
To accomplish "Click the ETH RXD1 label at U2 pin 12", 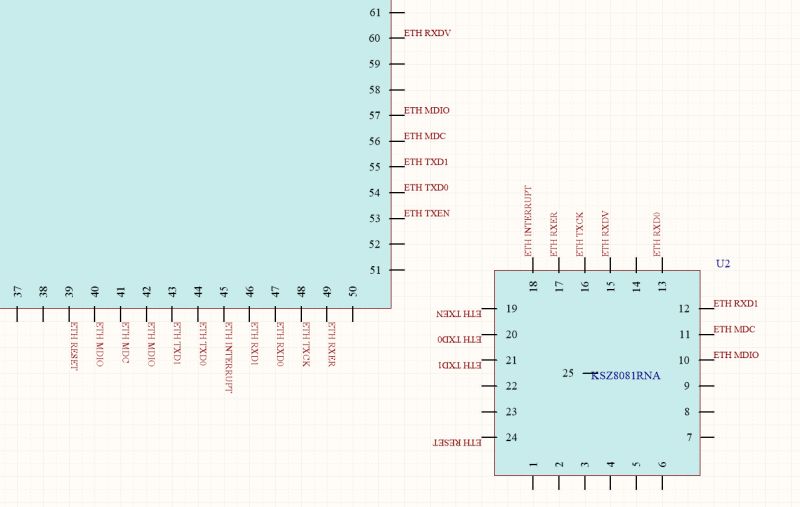I will 736,303.
